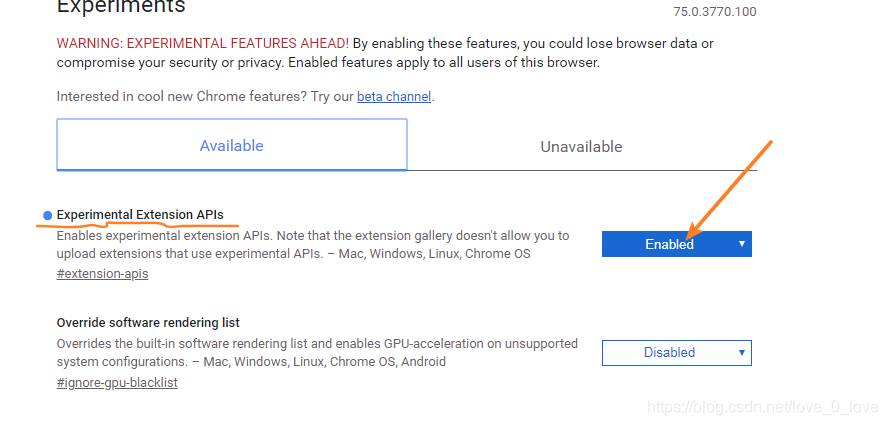888x425 pixels.
Task: Click the Disabled dropdown's arrow
Action: (741, 352)
